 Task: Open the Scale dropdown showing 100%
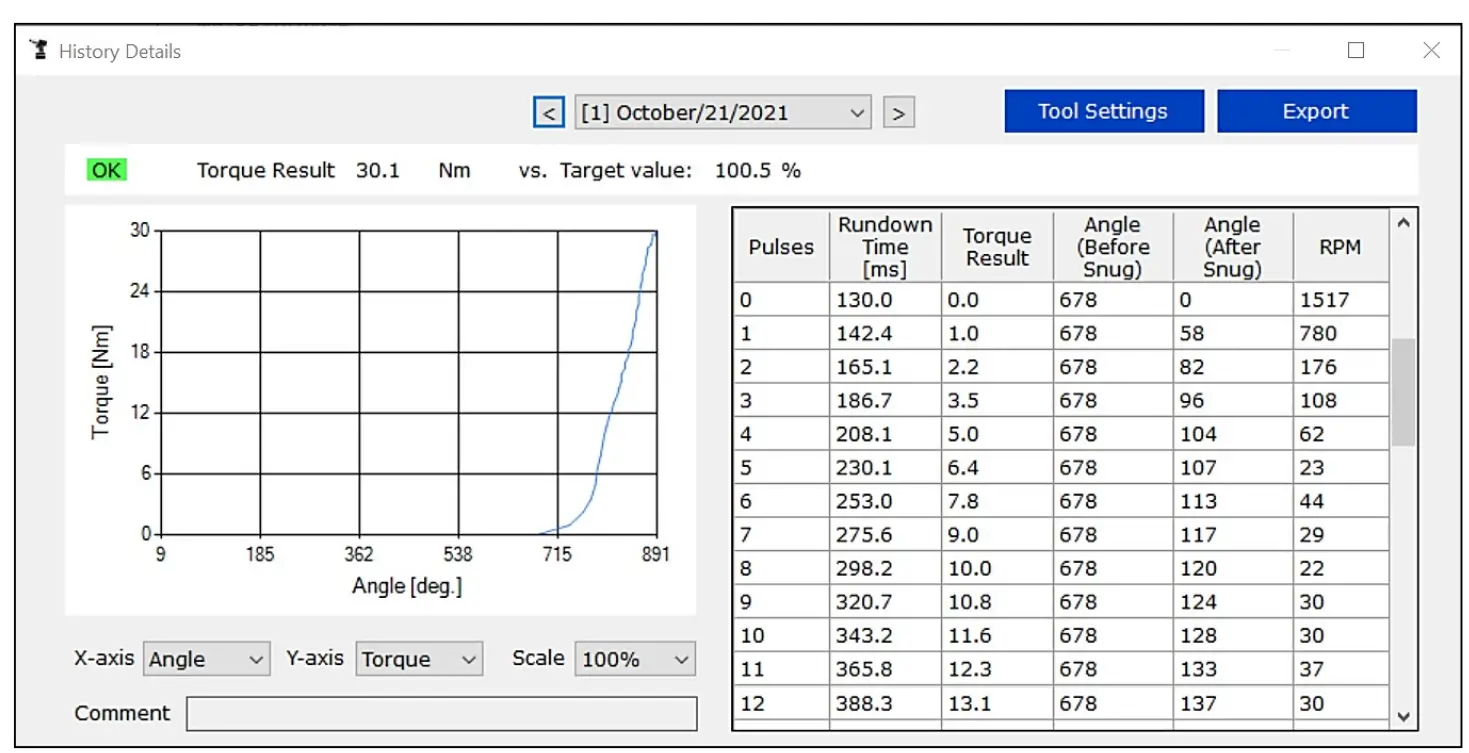click(x=635, y=659)
